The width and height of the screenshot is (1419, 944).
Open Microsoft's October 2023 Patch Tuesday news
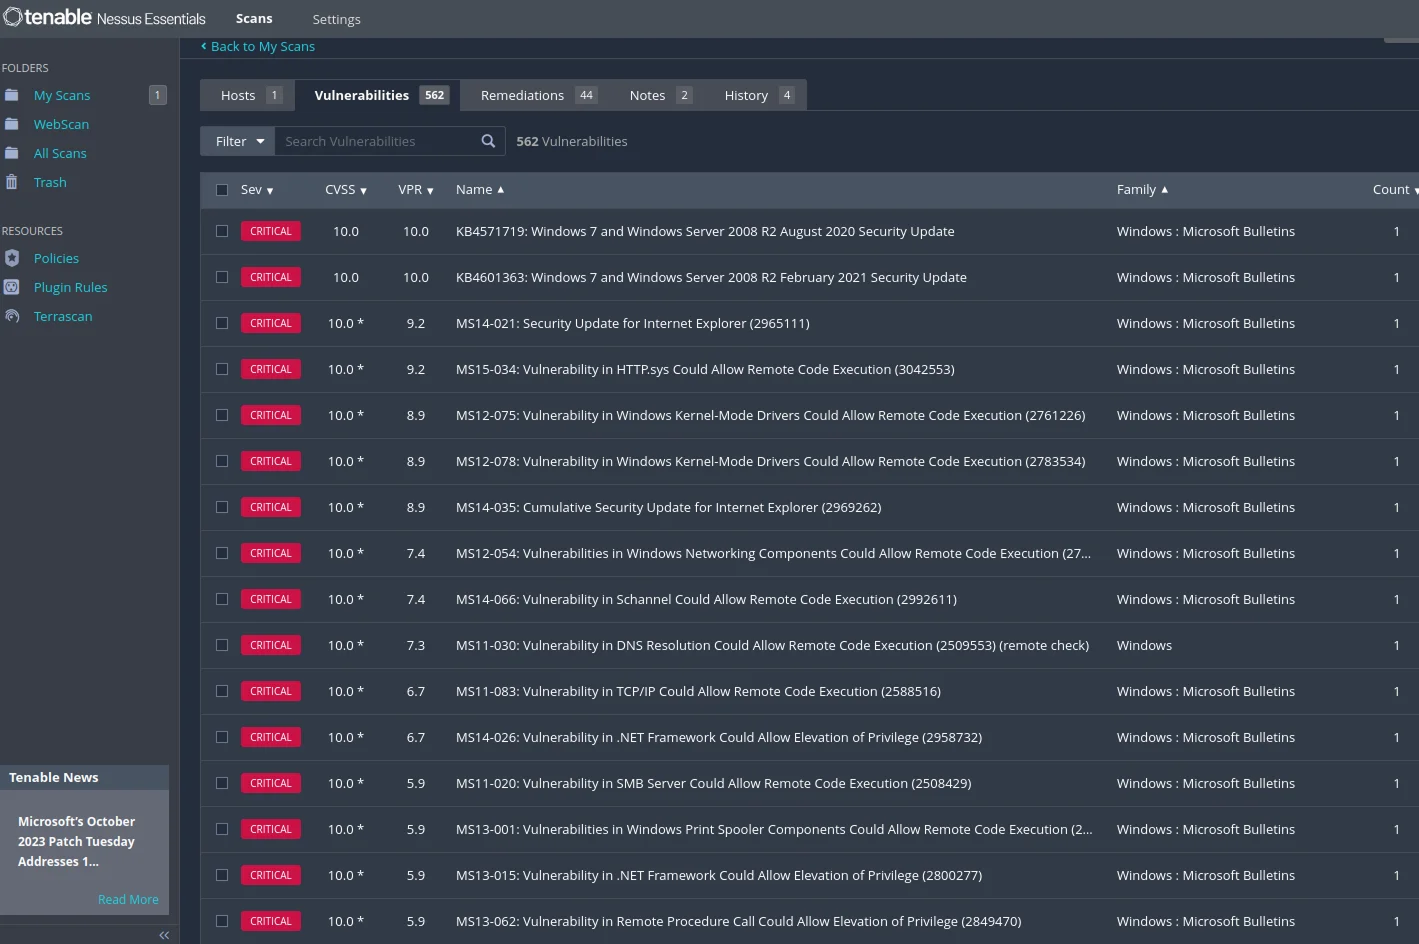pos(76,841)
